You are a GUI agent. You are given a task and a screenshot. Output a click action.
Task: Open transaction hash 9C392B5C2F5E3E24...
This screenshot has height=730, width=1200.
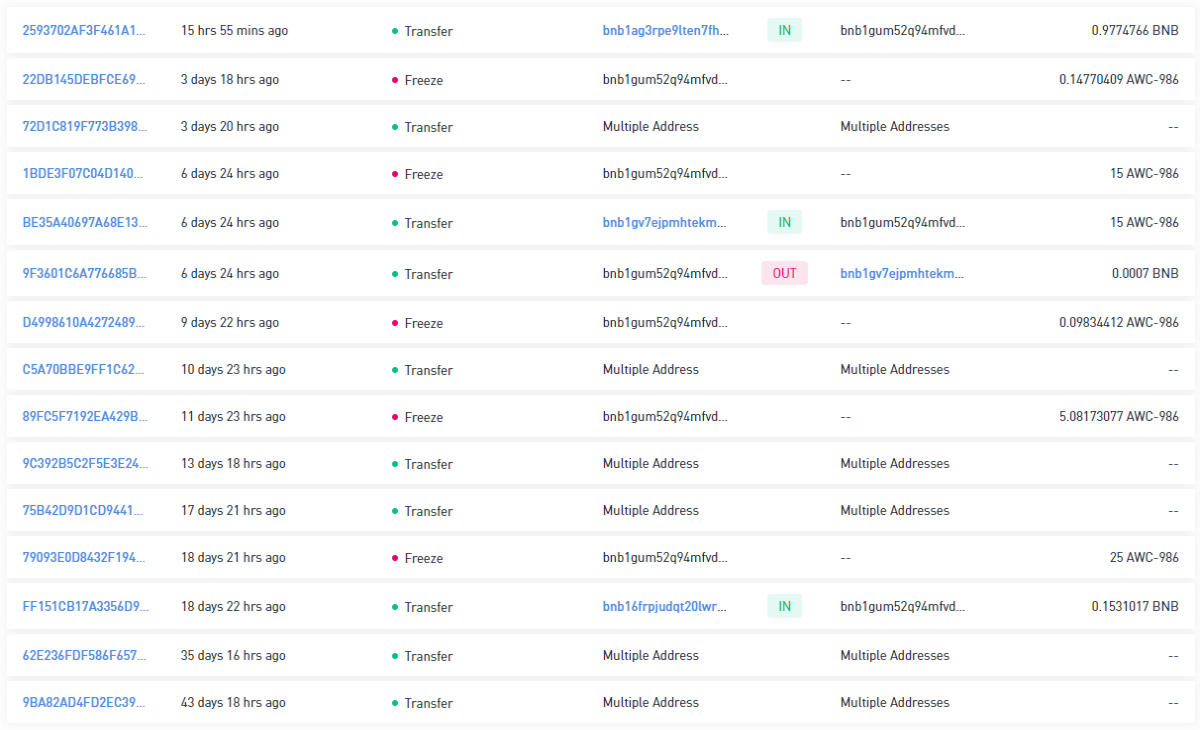coord(85,464)
